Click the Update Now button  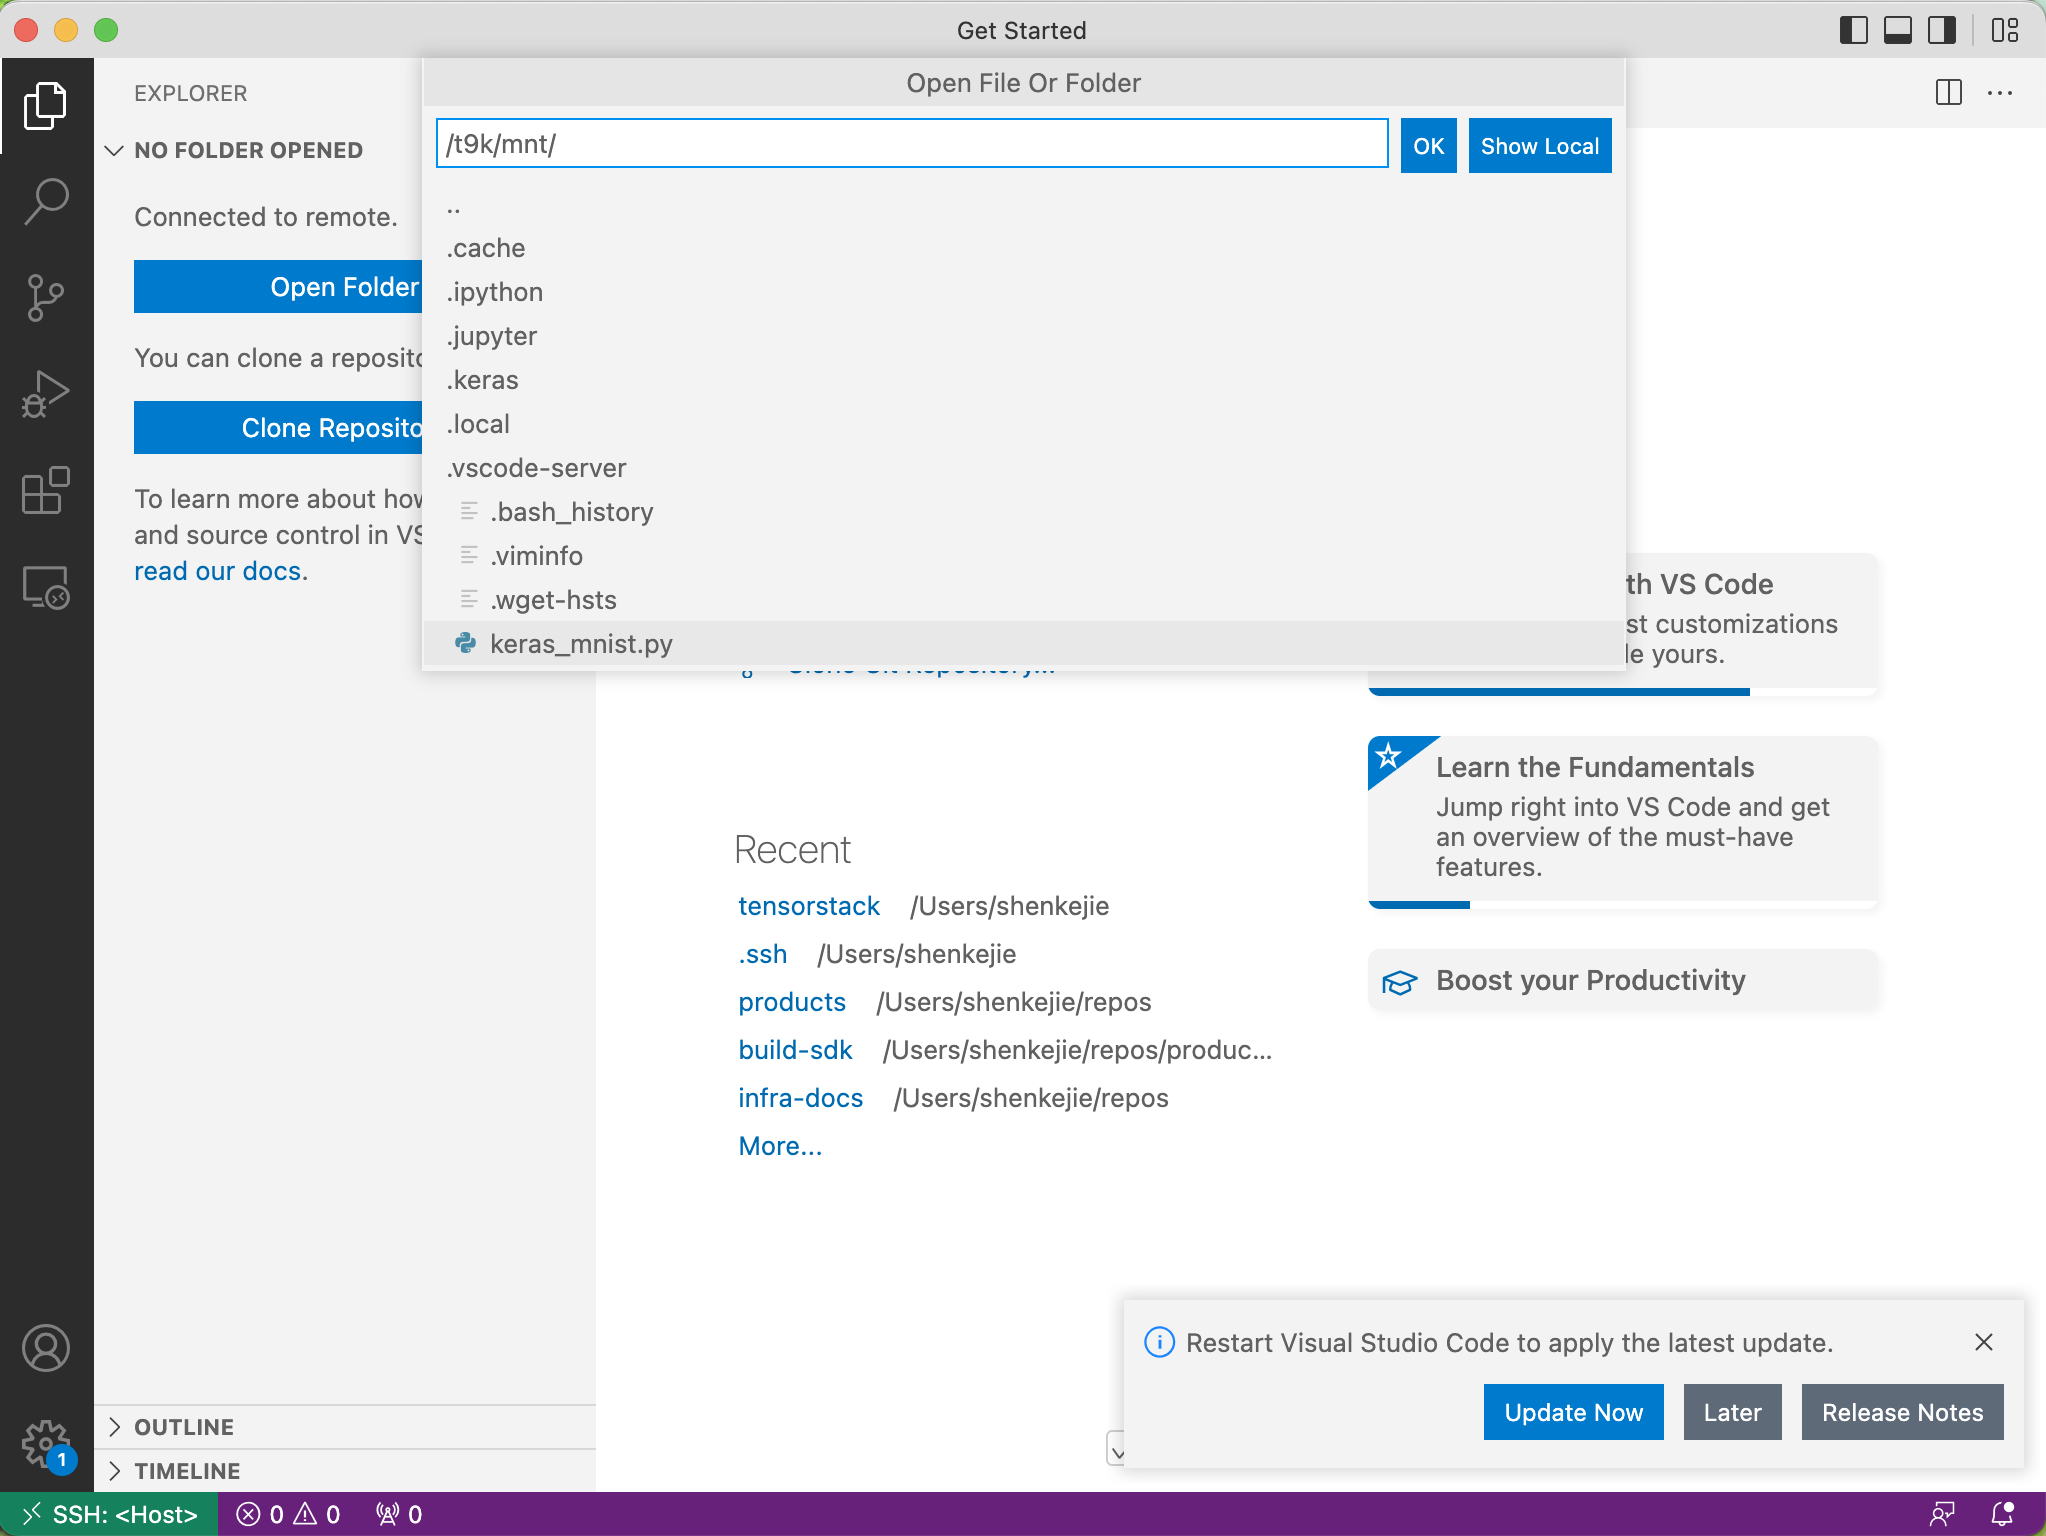[1573, 1412]
